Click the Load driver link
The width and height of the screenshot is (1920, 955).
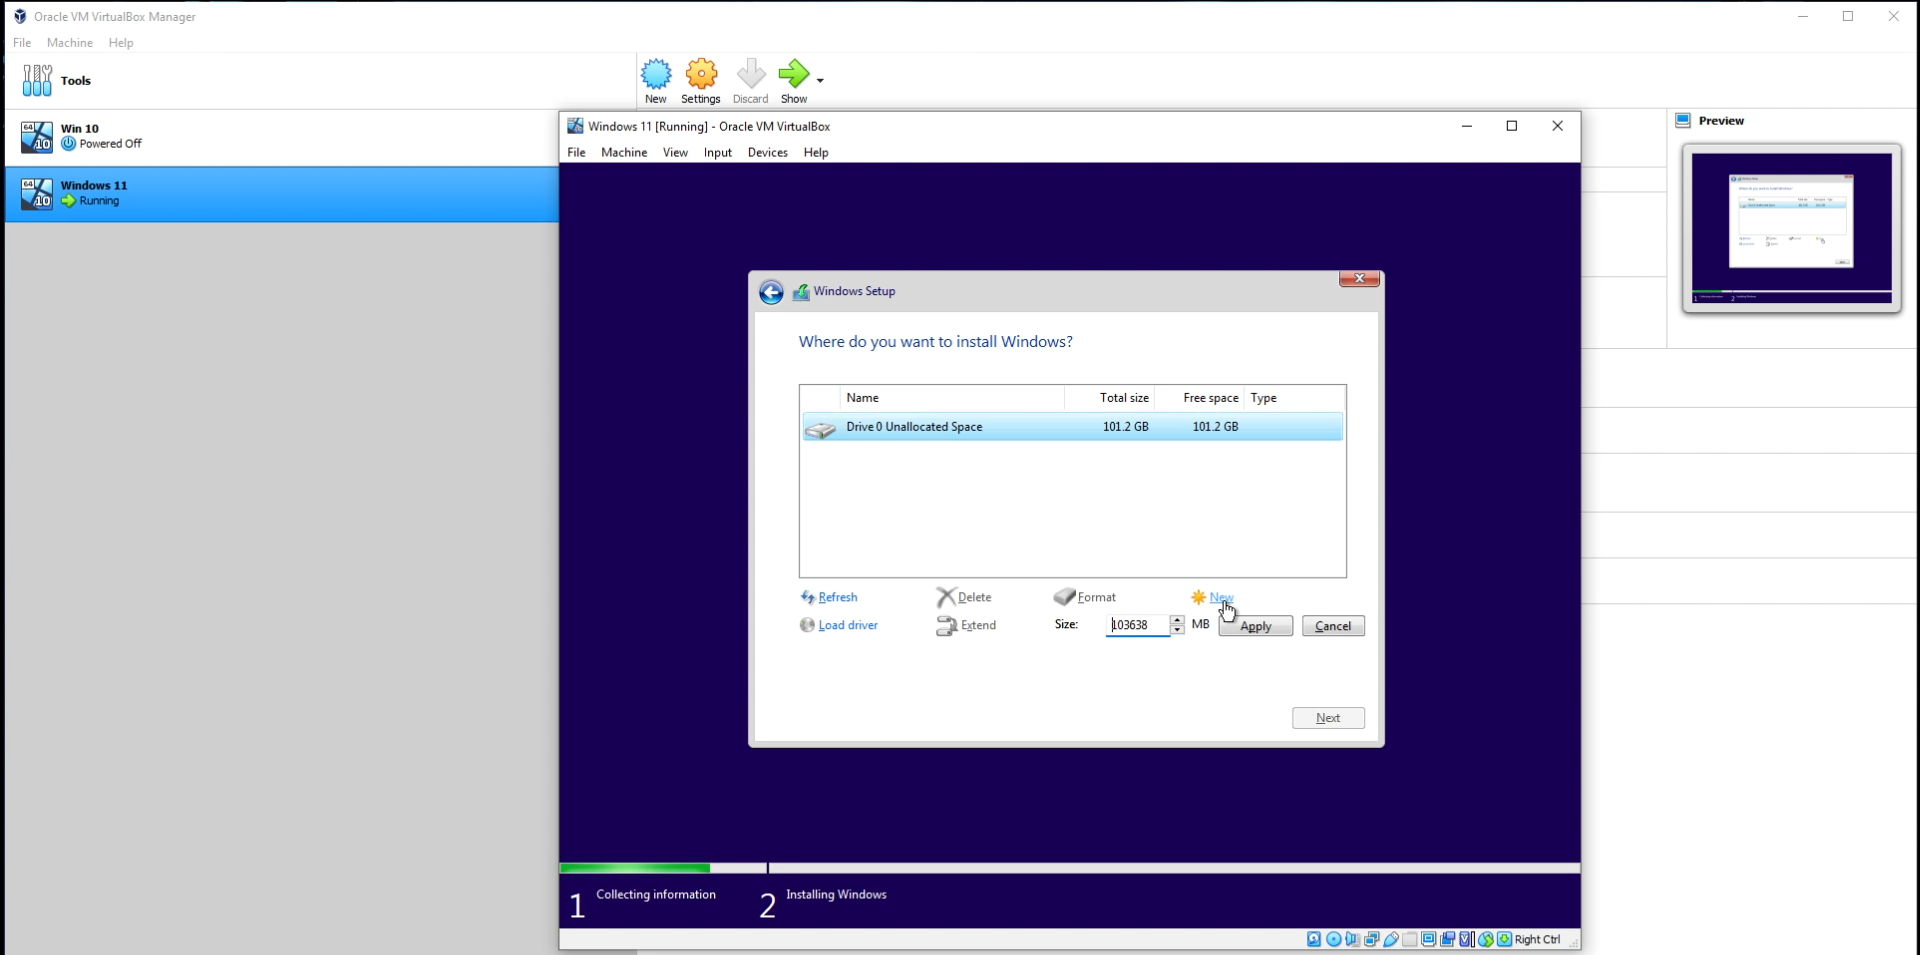[x=839, y=626]
